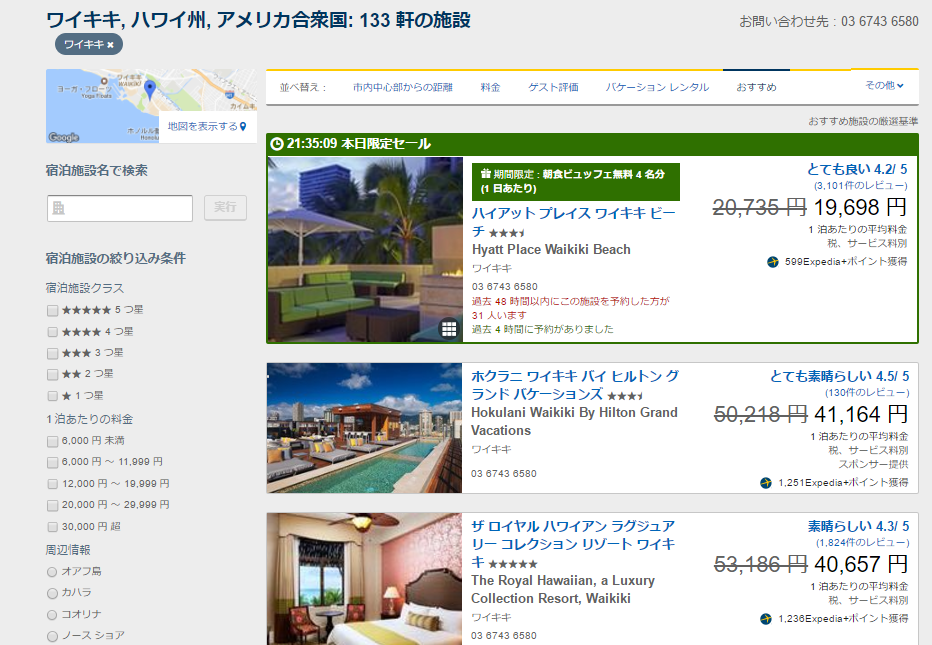The height and width of the screenshot is (645, 932).
Task: Click the 期間限定 朝食ビュッフェ無料 promo banner
Action: (x=576, y=182)
